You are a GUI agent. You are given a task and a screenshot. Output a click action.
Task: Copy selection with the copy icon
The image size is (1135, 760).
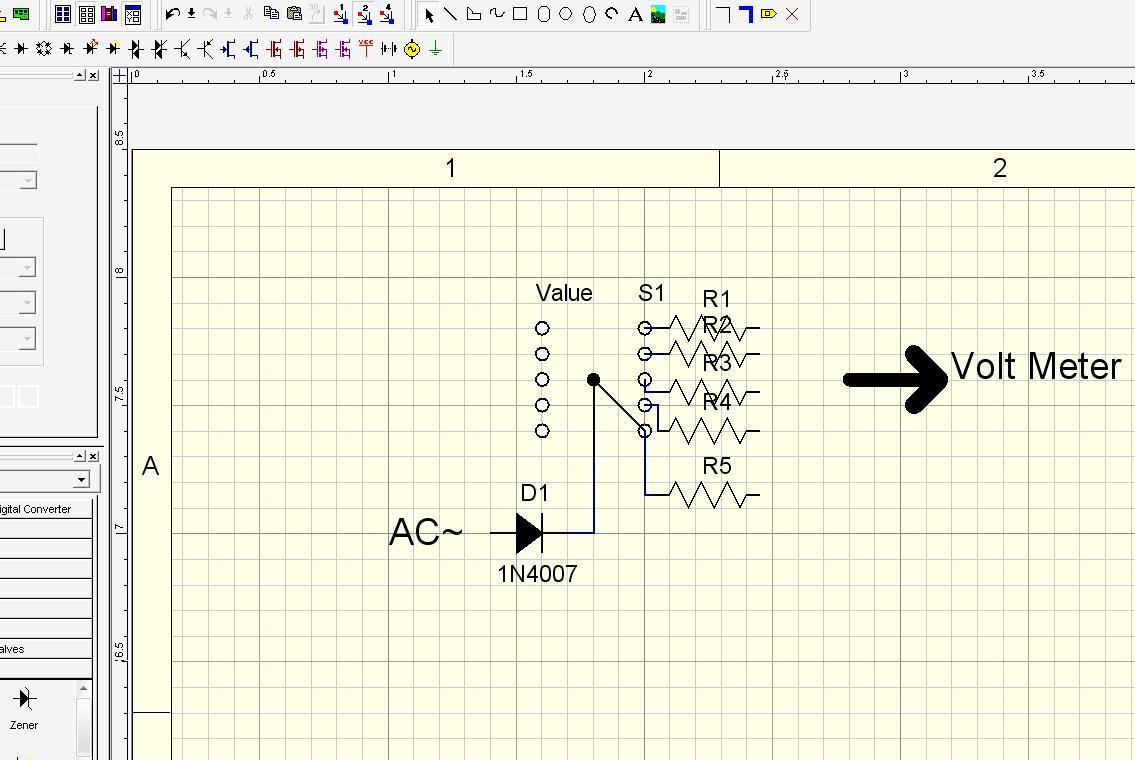(x=271, y=13)
